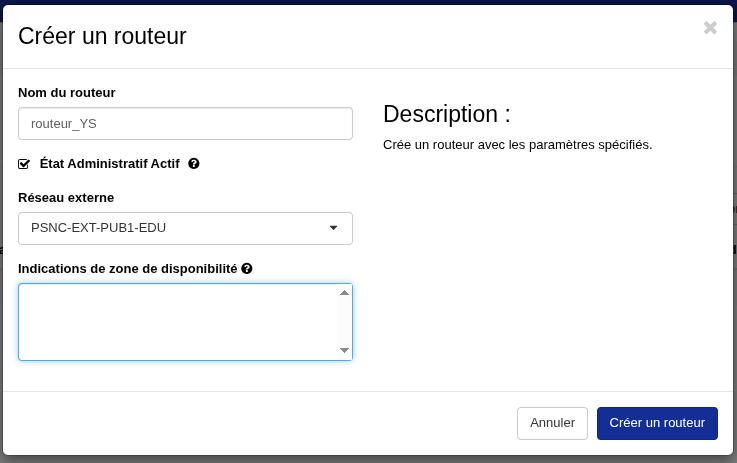Viewport: 737px width, 463px height.
Task: Open the Réseau externe dropdown
Action: [185, 228]
